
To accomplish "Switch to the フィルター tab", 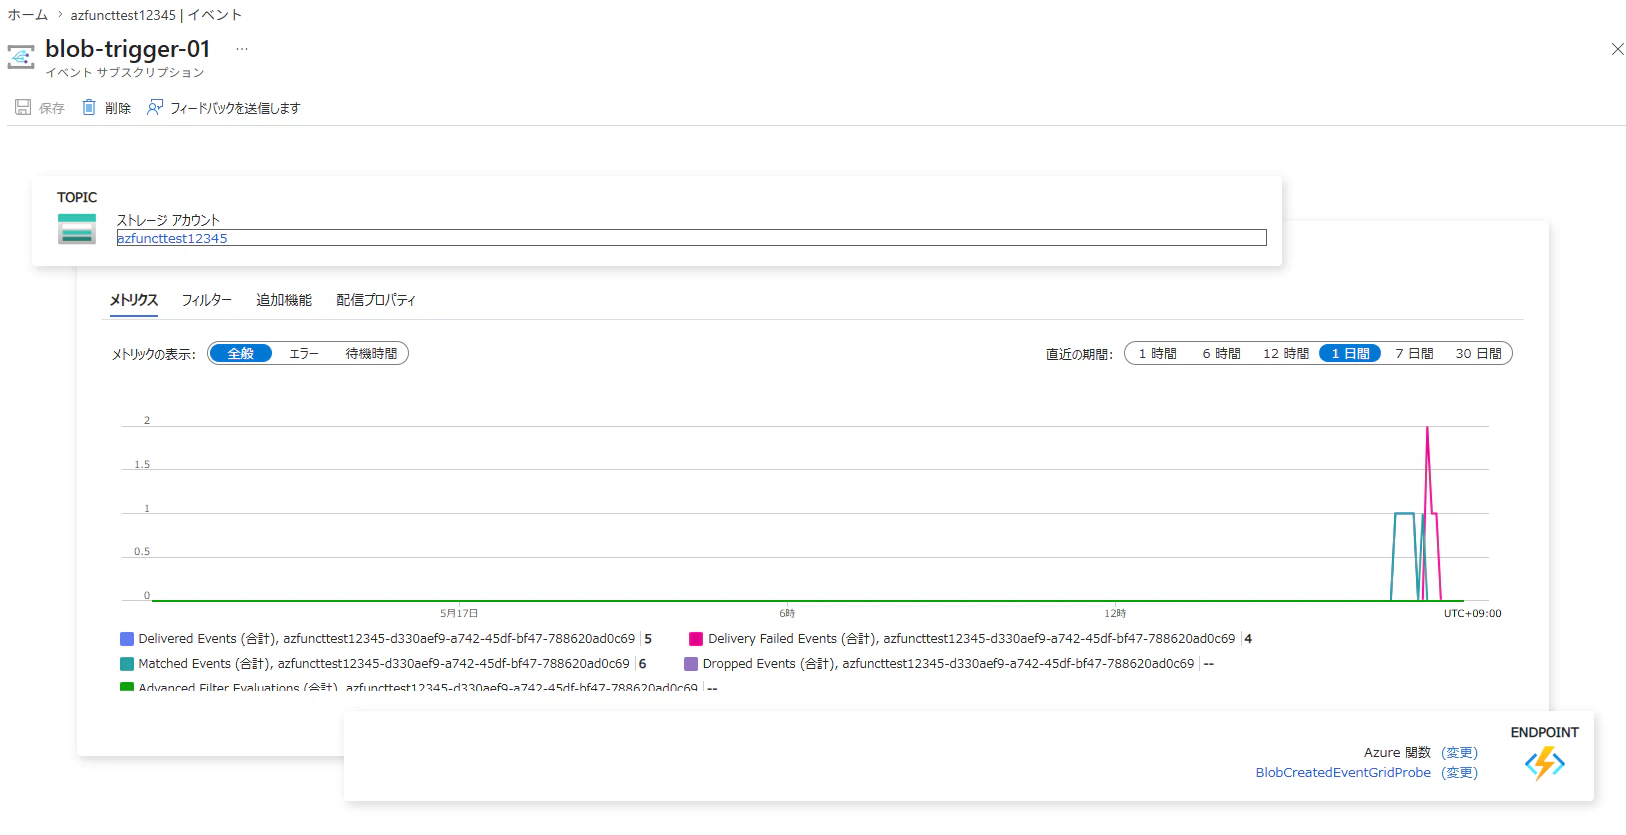I will pos(206,300).
